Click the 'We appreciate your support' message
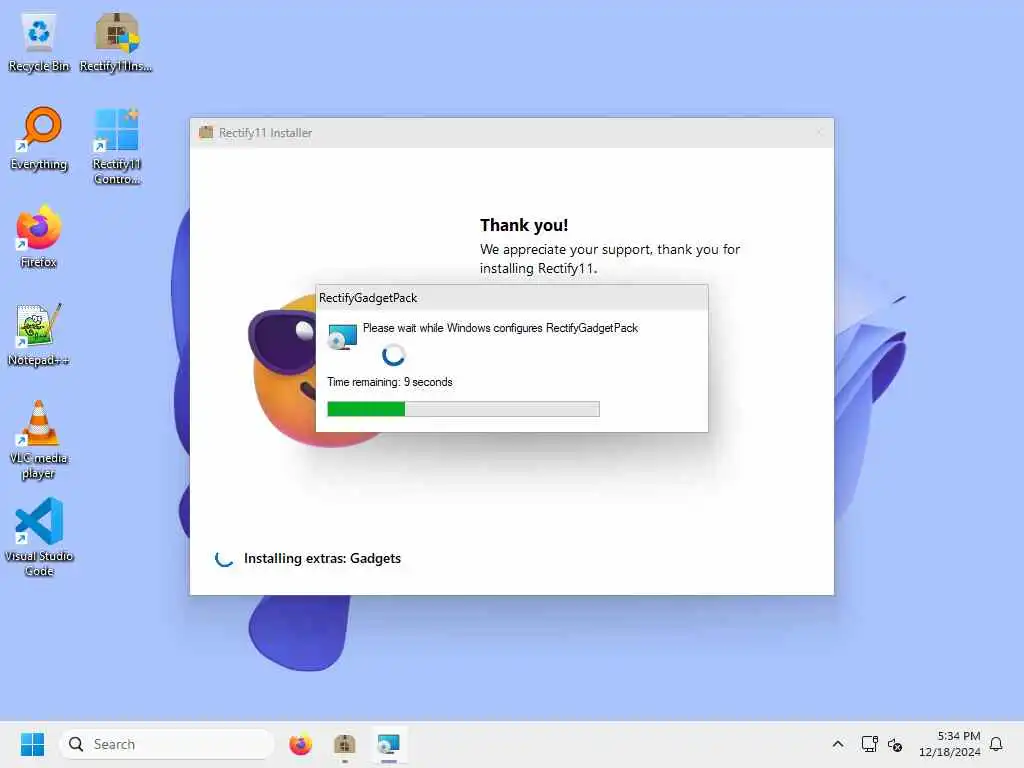 click(x=610, y=259)
